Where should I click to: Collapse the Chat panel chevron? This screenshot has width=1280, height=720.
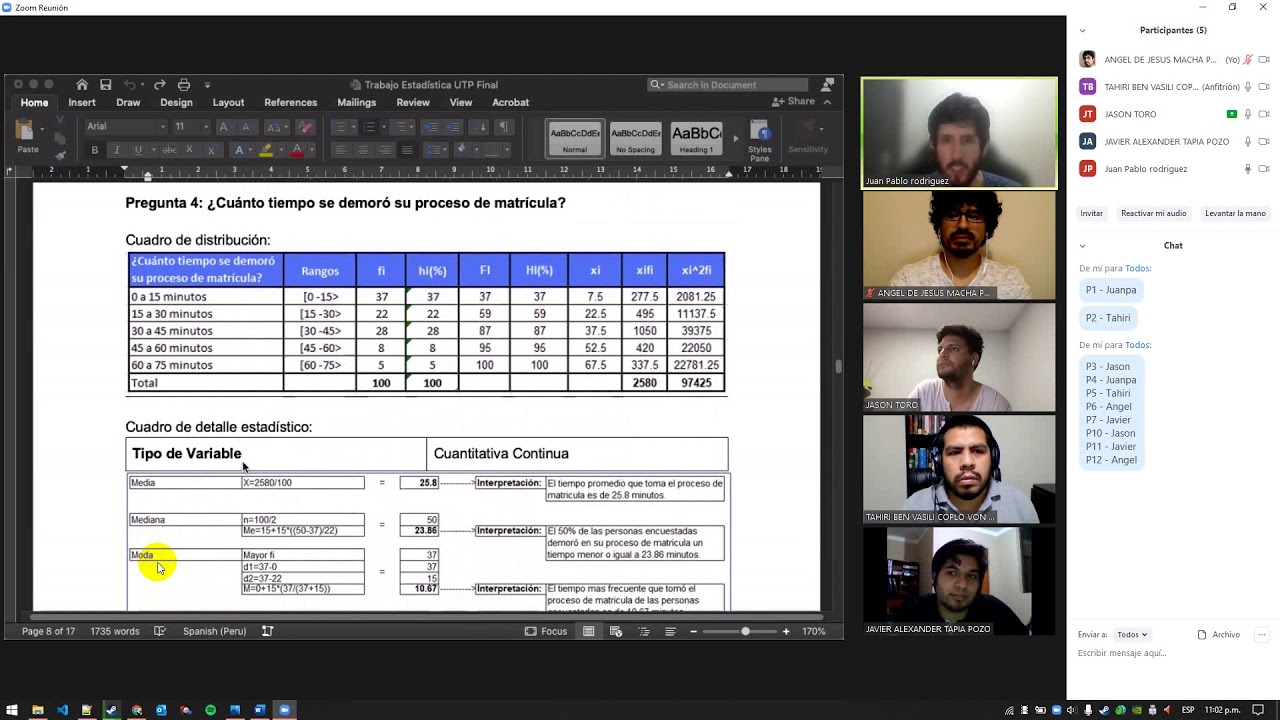point(1082,246)
